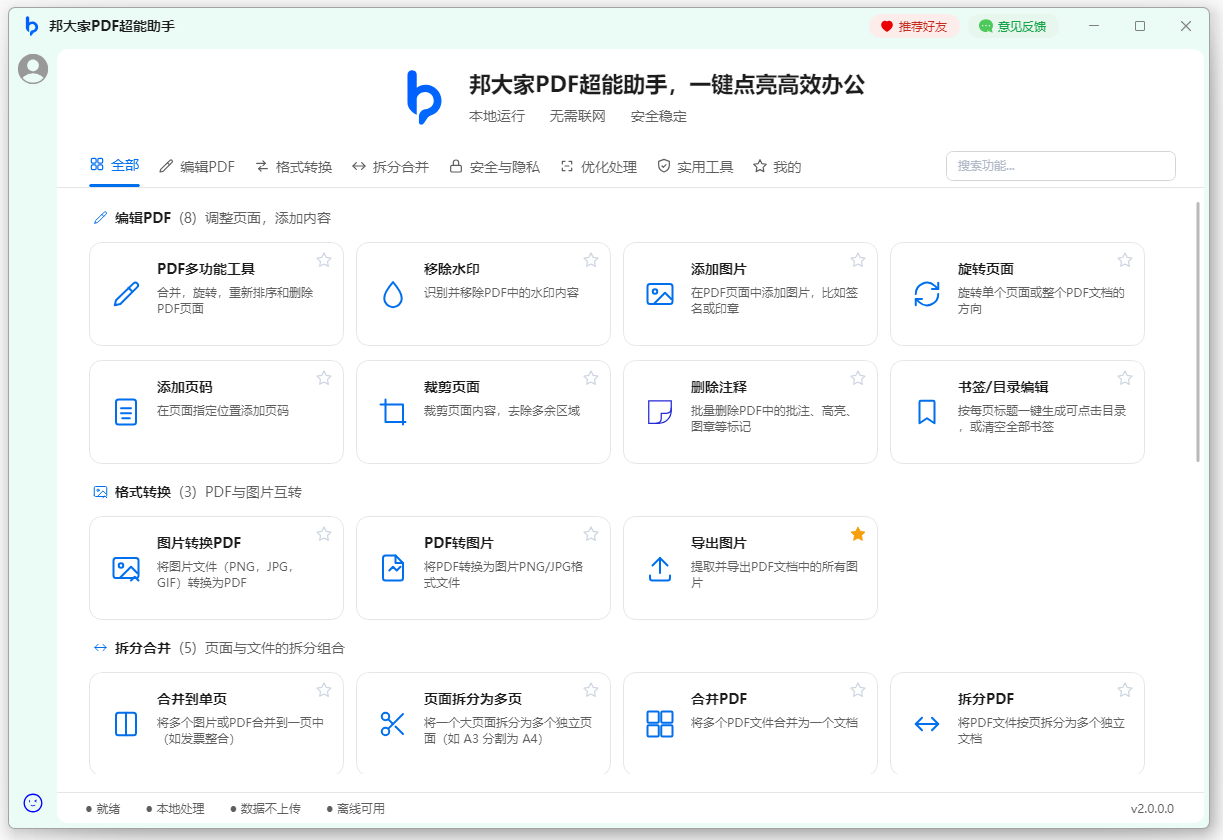
Task: Open the 我的 favorites tab
Action: (x=777, y=167)
